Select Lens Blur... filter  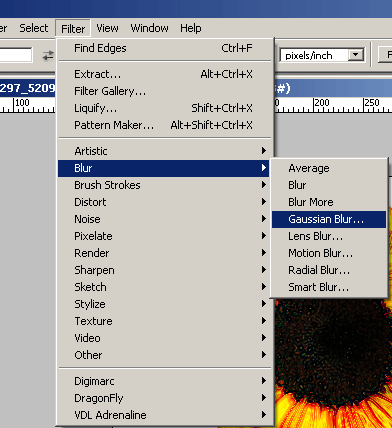click(329, 236)
